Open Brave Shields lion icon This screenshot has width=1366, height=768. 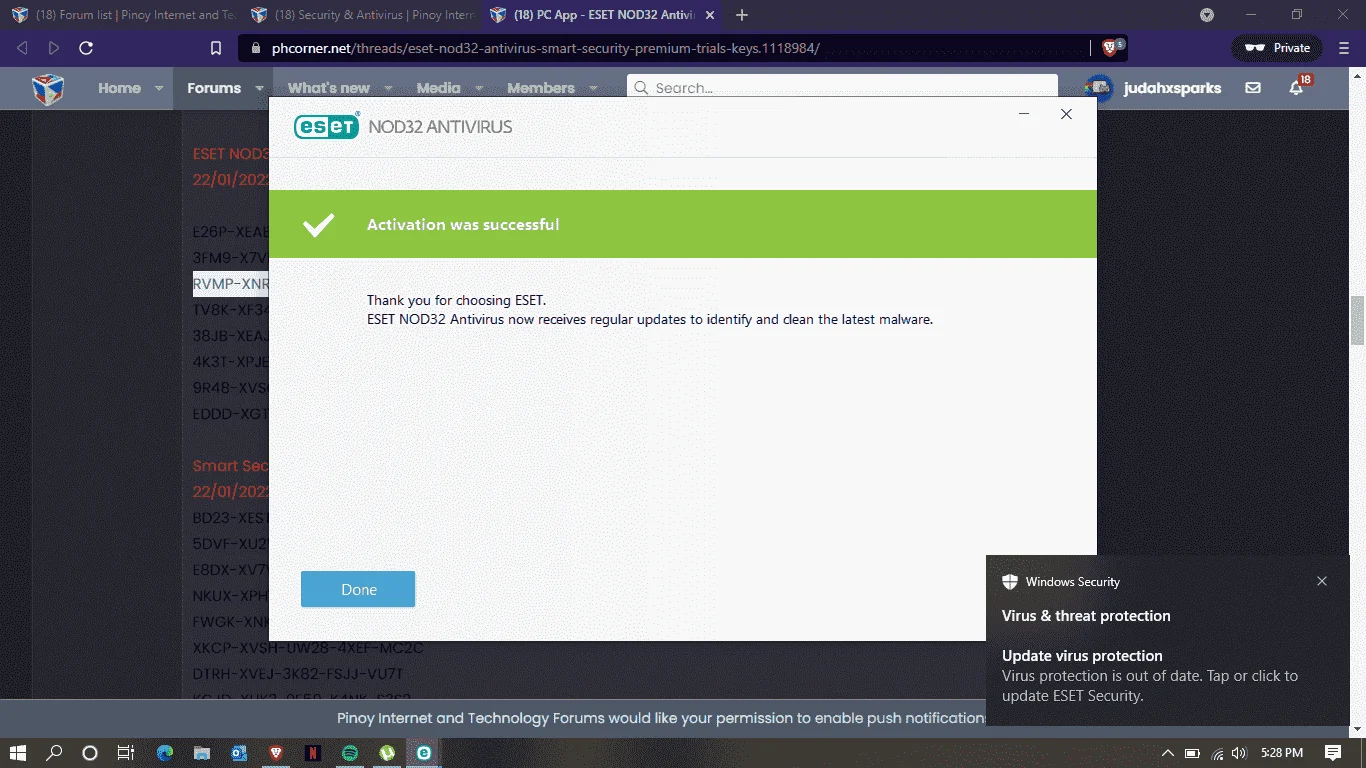click(x=1111, y=47)
